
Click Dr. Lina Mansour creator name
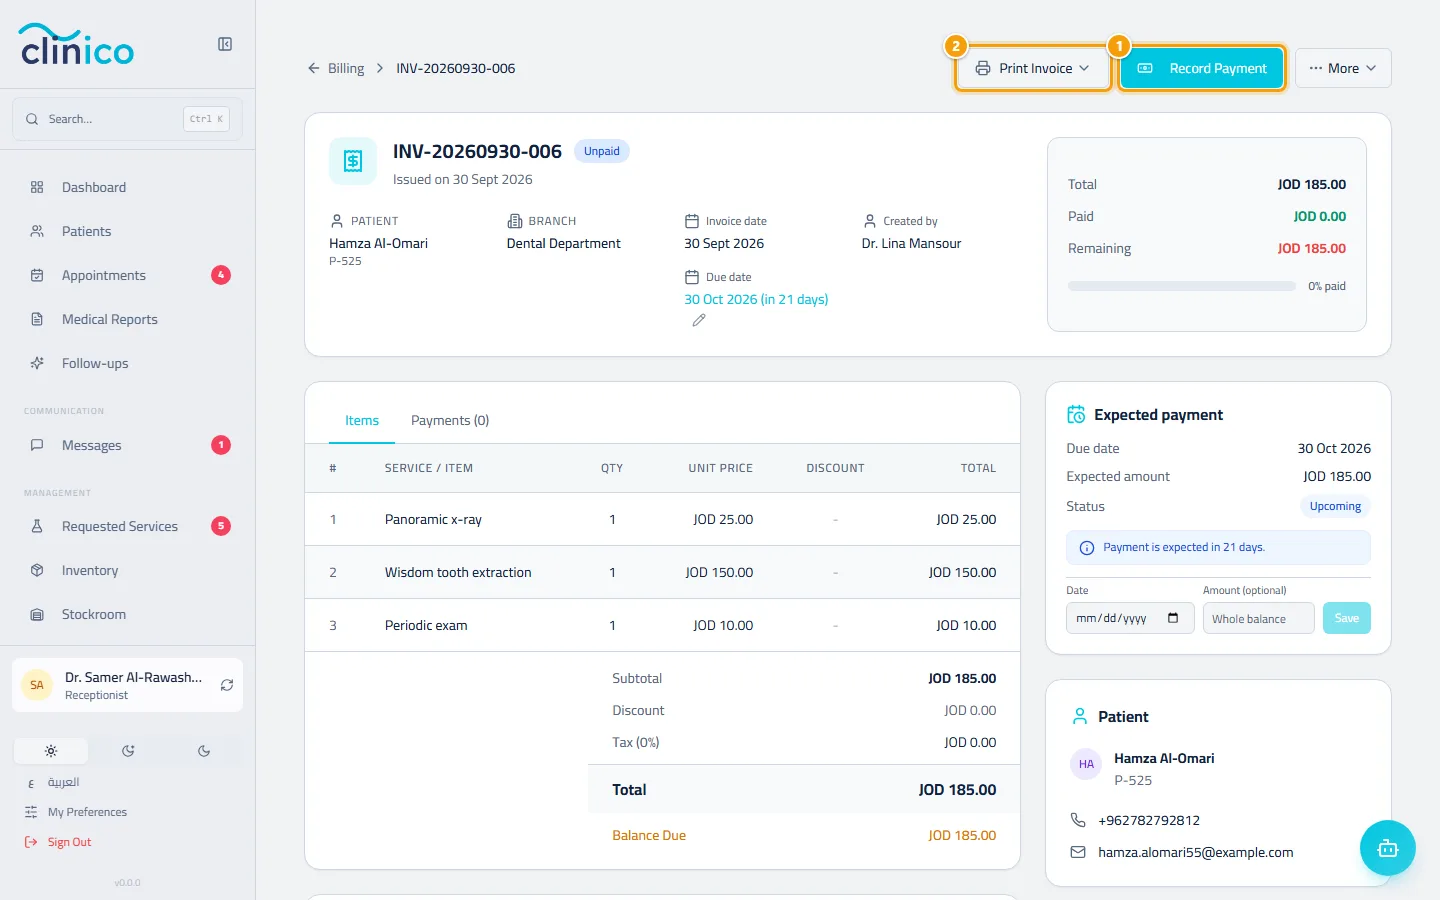point(911,243)
